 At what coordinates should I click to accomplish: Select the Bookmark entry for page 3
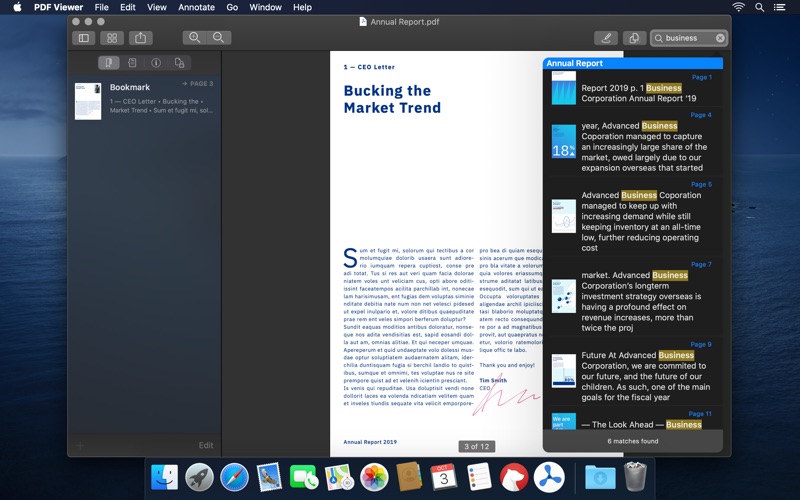point(144,100)
